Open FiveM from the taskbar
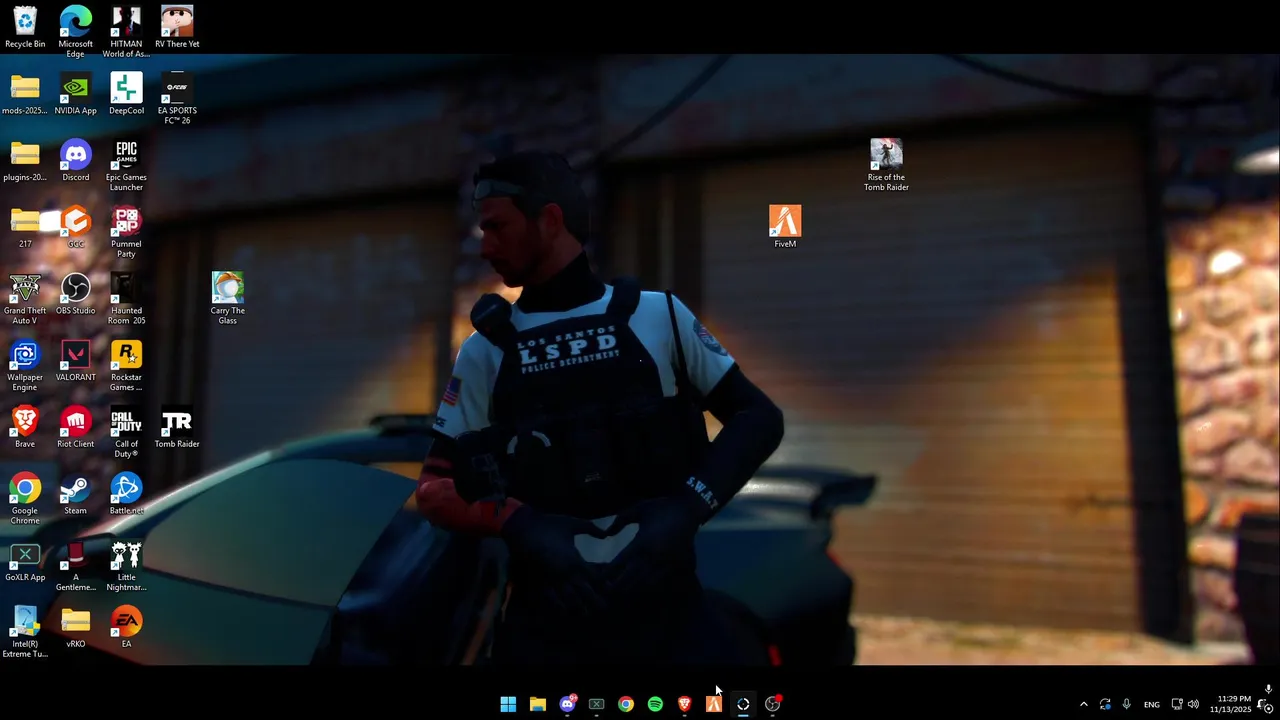This screenshot has height=720, width=1280. (x=714, y=704)
